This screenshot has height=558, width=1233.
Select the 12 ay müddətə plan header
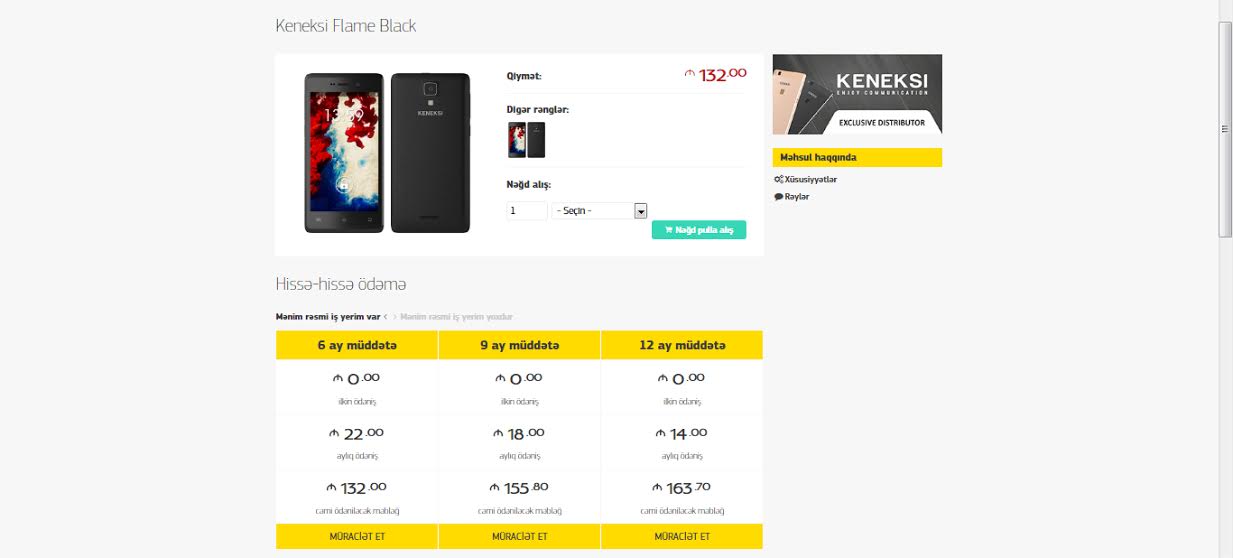pyautogui.click(x=682, y=345)
